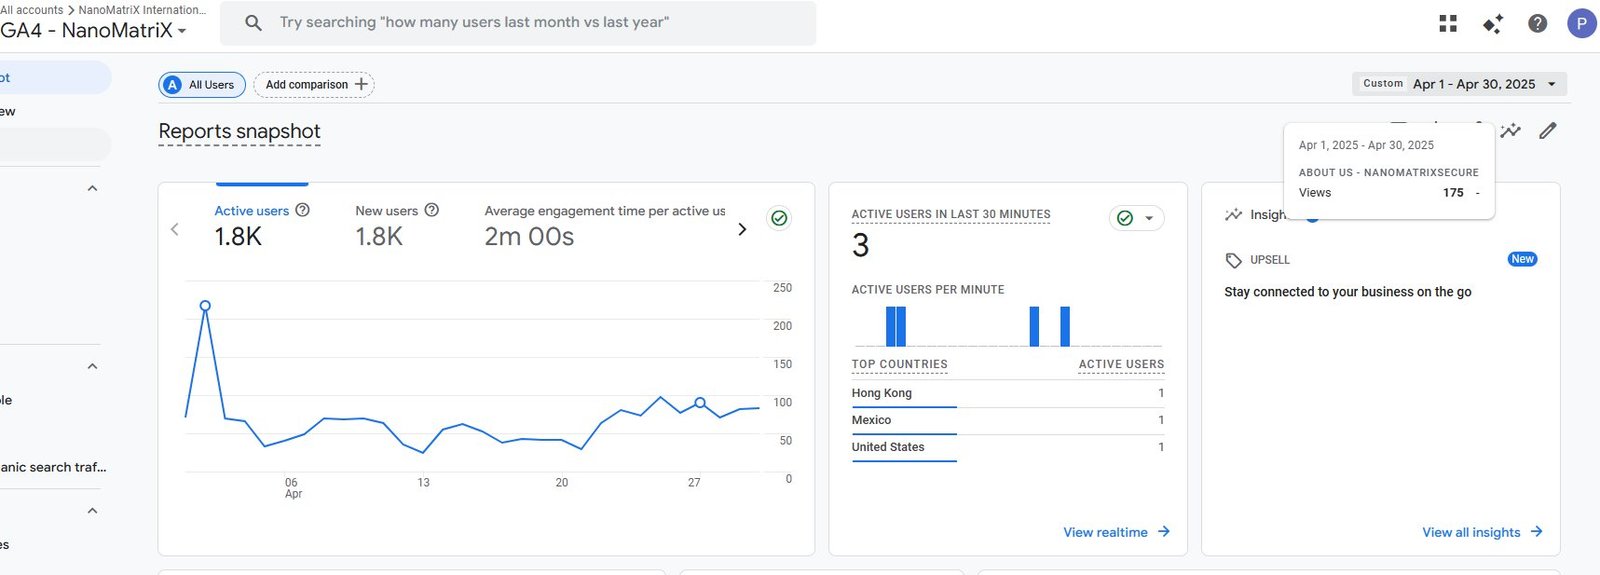Click the Hong Kong country row

pos(1008,393)
